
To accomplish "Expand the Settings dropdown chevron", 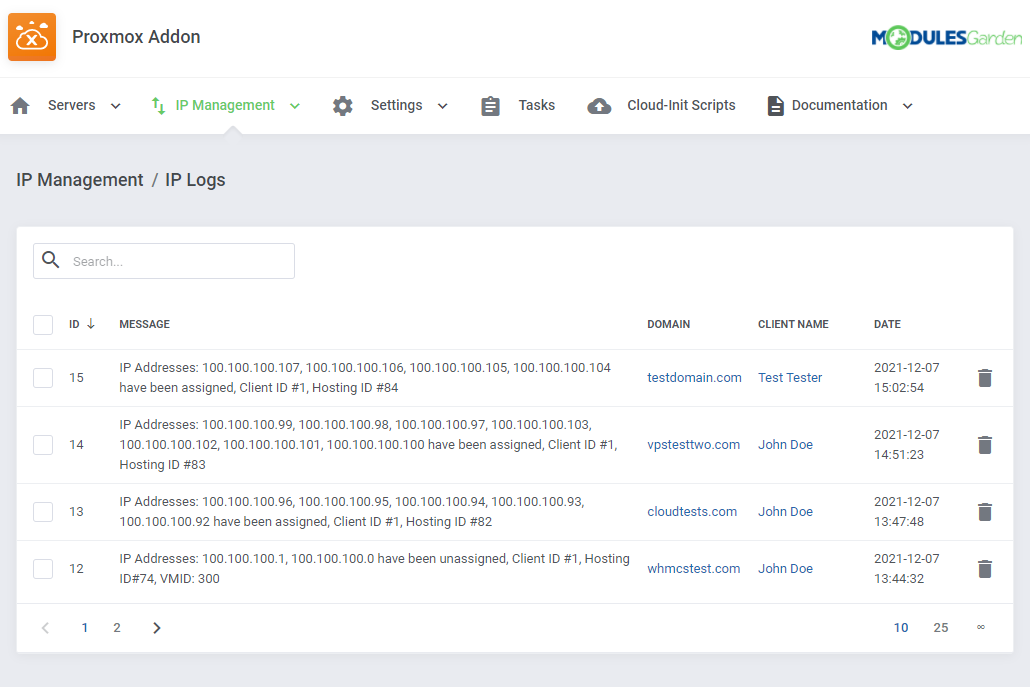I will (x=443, y=106).
